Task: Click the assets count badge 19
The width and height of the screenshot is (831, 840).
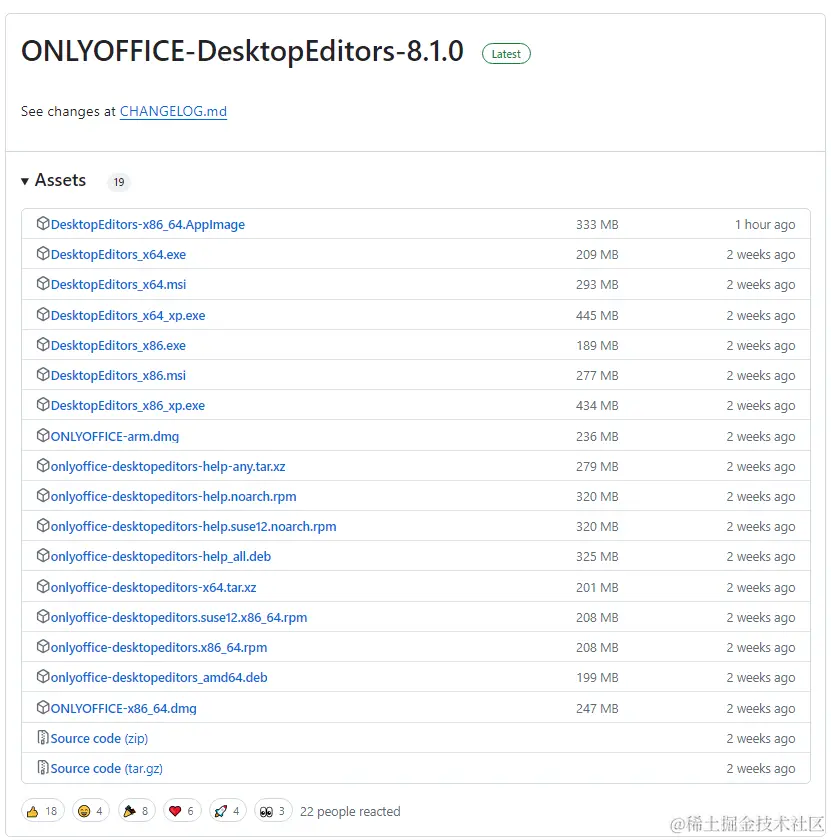Action: click(119, 182)
